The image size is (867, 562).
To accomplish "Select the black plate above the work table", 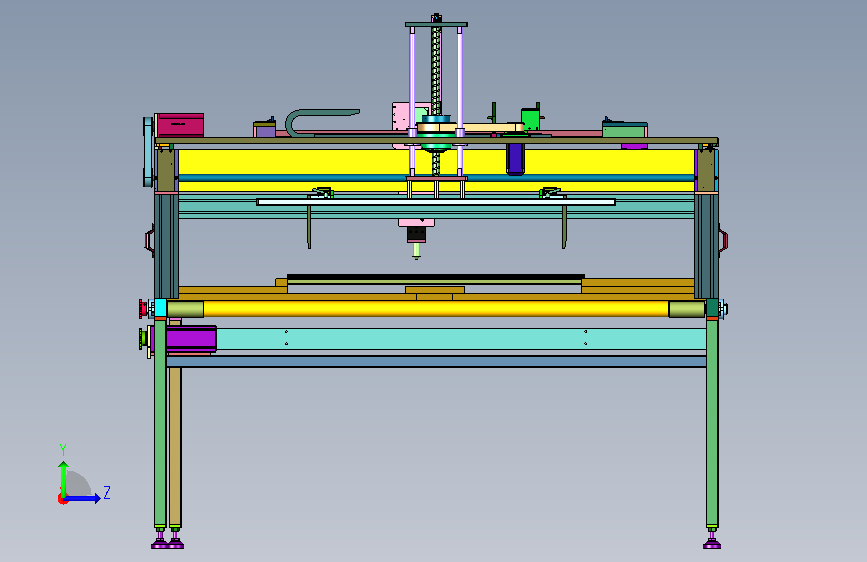I will point(436,277).
